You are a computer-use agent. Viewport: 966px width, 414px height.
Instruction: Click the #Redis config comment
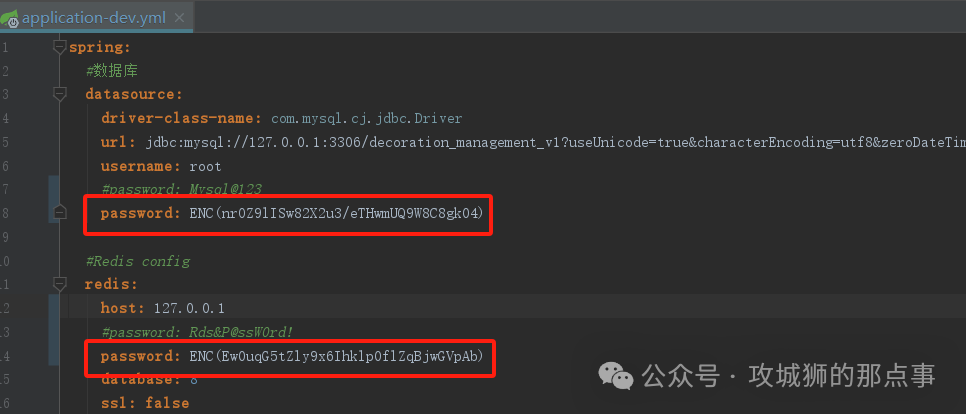coord(137,261)
